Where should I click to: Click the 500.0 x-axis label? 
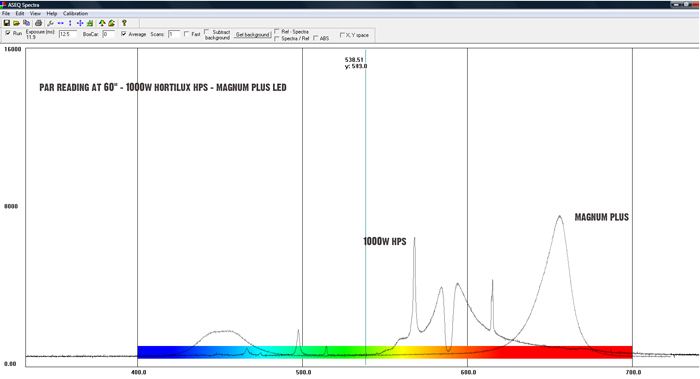[303, 372]
